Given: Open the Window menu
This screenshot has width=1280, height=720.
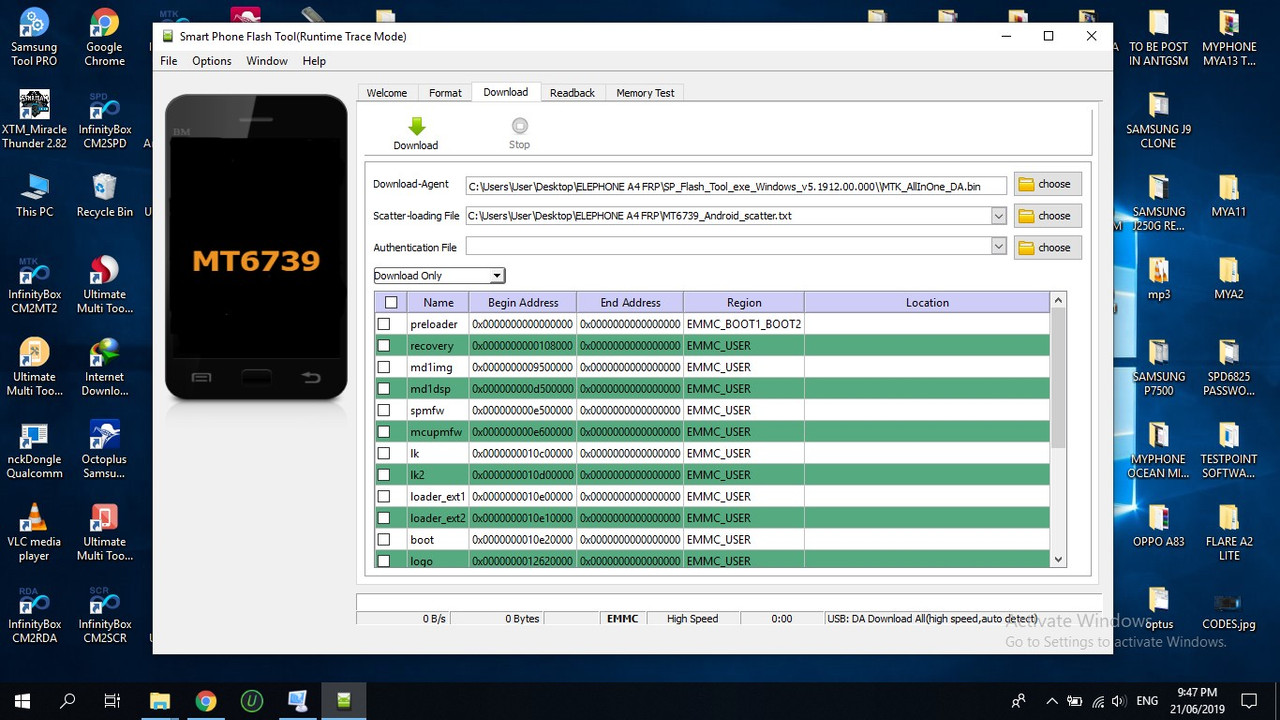Looking at the screenshot, I should coord(267,61).
